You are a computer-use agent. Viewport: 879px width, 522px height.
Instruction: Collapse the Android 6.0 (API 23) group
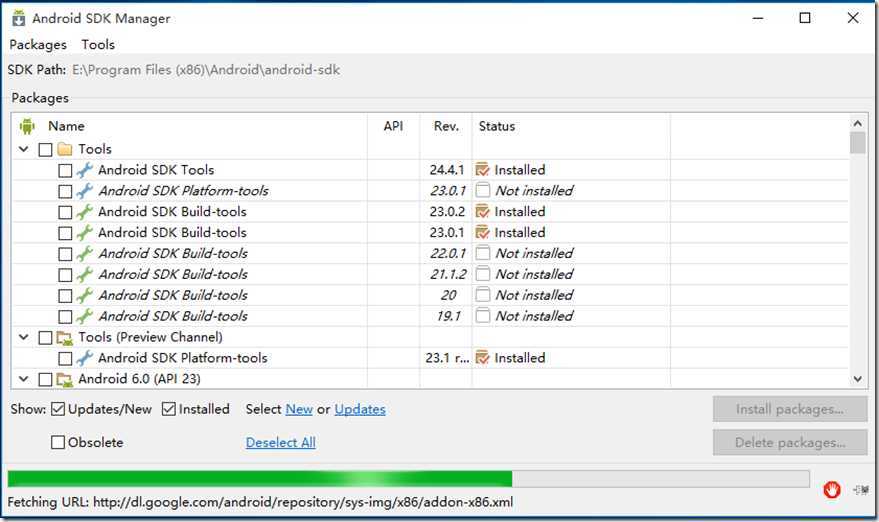pyautogui.click(x=24, y=379)
